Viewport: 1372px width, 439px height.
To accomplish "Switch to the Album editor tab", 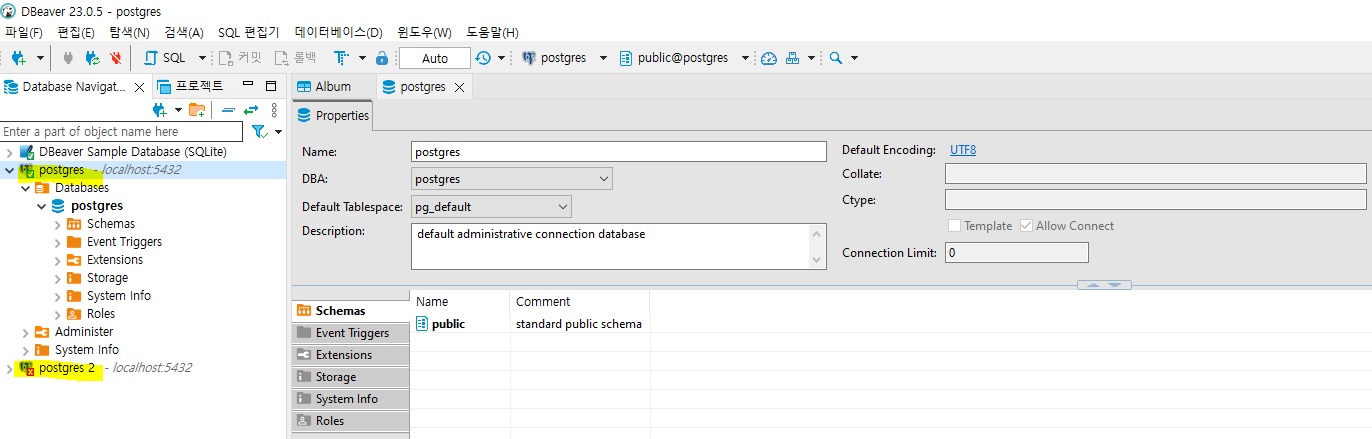I will pyautogui.click(x=333, y=86).
